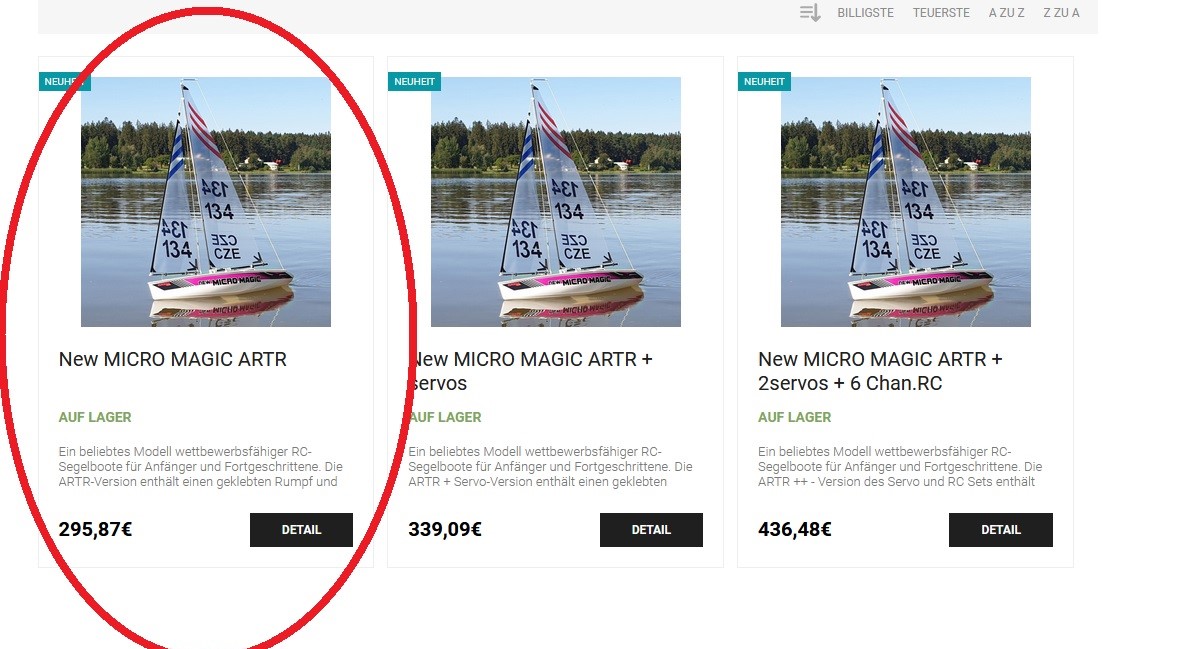
Task: Sort alphabetically with A ZU Z
Action: (x=1005, y=12)
